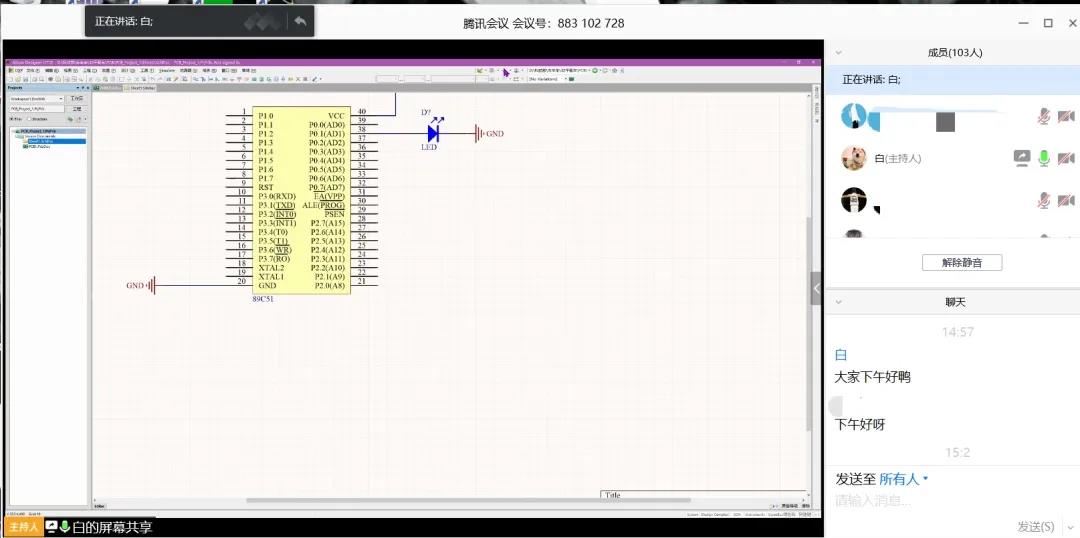Collapse the 成员 members panel chevron

point(838,52)
